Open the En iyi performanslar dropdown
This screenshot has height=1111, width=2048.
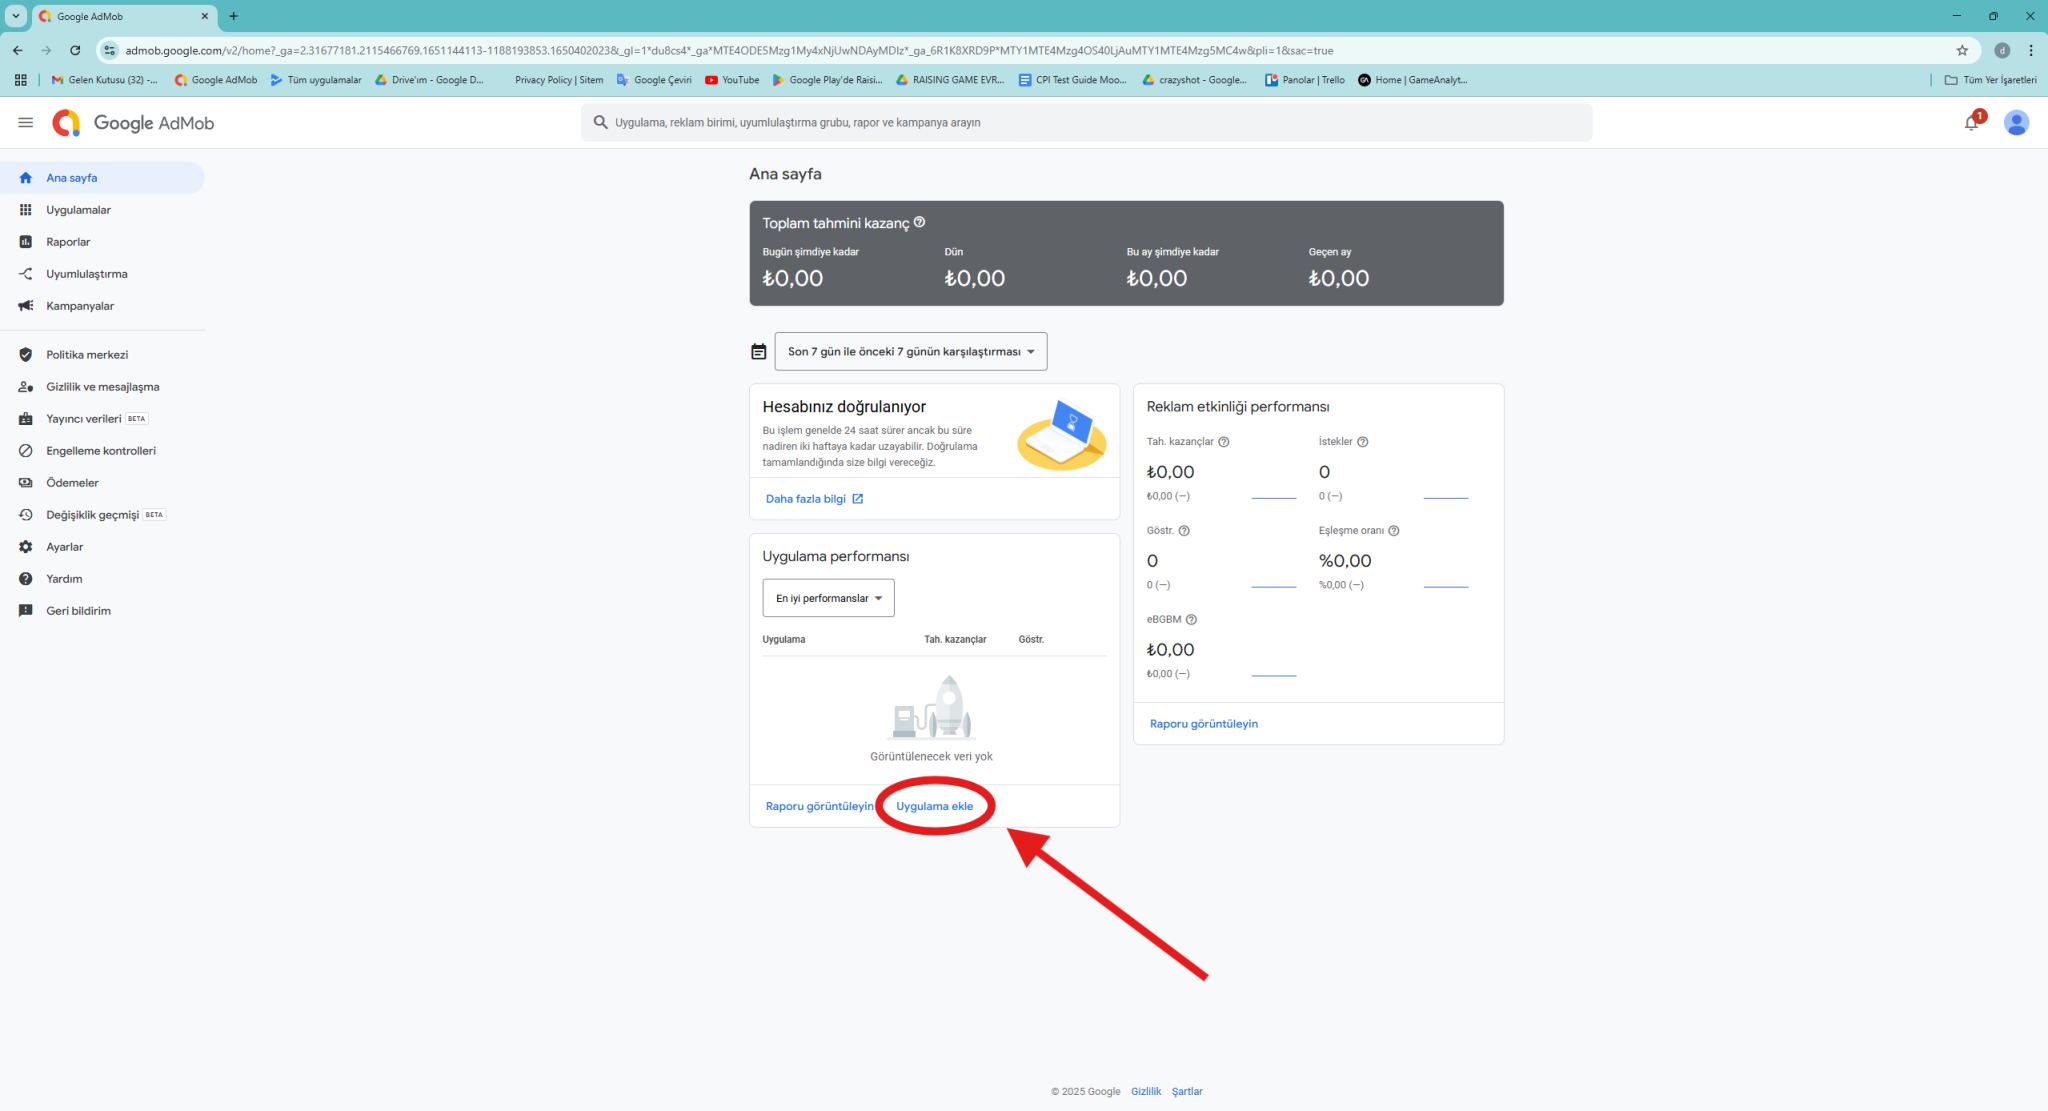click(x=828, y=598)
